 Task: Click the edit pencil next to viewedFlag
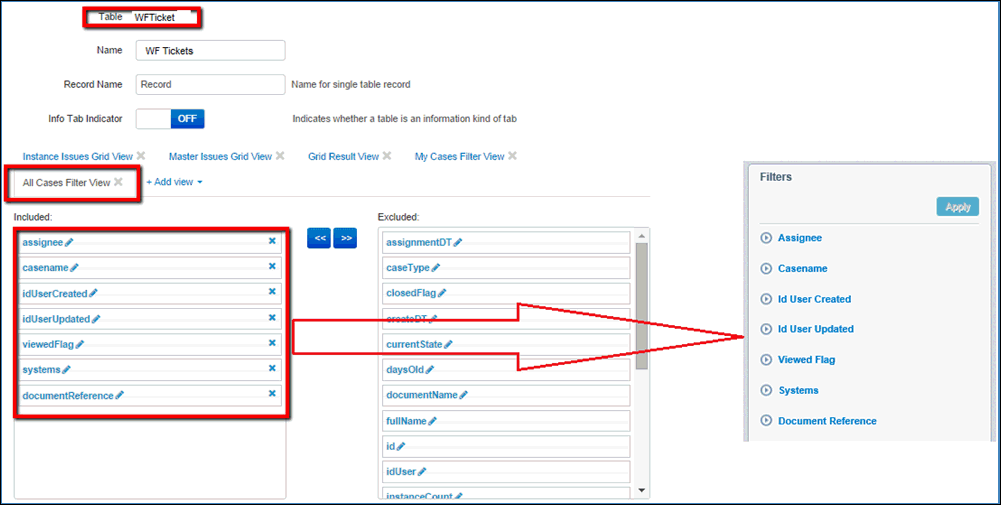tap(80, 344)
